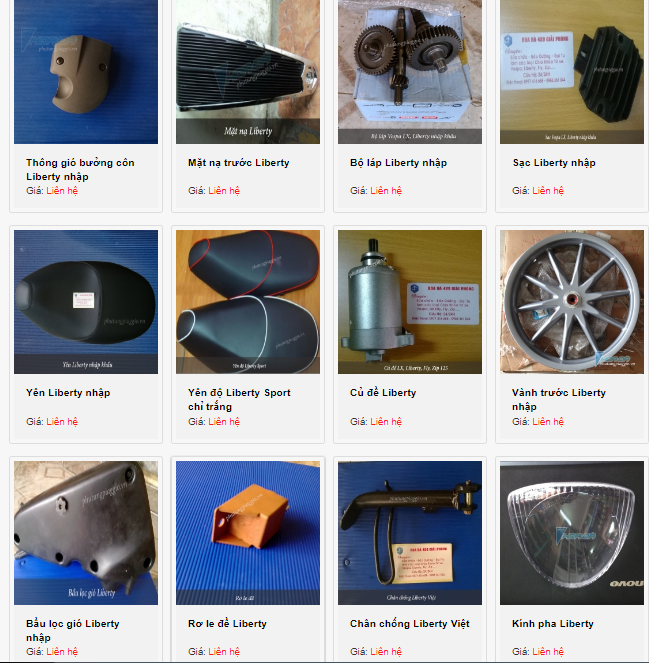Click the Mặt nạ trước Liberty product image
The image size is (649, 663).
(x=248, y=72)
